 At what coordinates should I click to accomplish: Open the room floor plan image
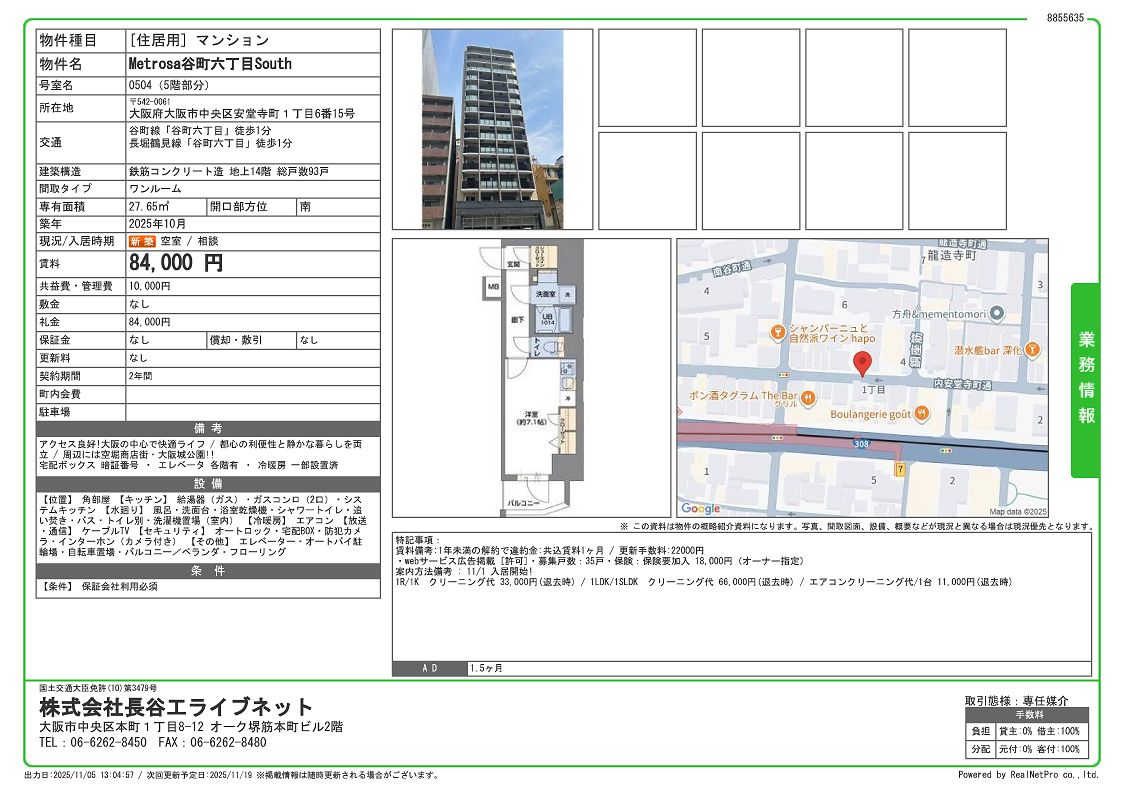[531, 377]
